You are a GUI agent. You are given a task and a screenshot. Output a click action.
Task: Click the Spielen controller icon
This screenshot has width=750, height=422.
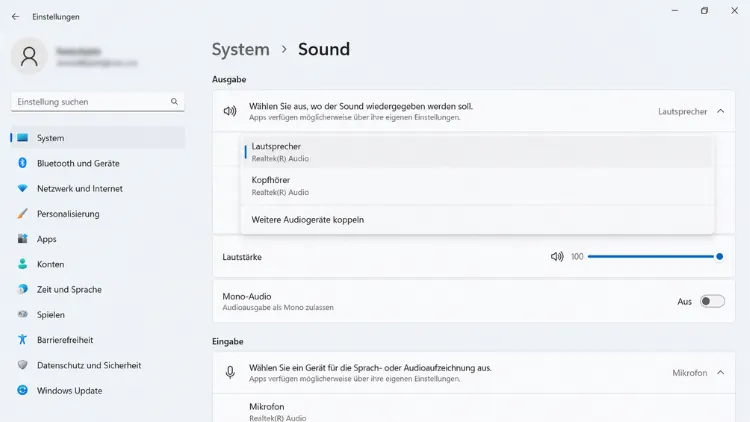tap(22, 314)
